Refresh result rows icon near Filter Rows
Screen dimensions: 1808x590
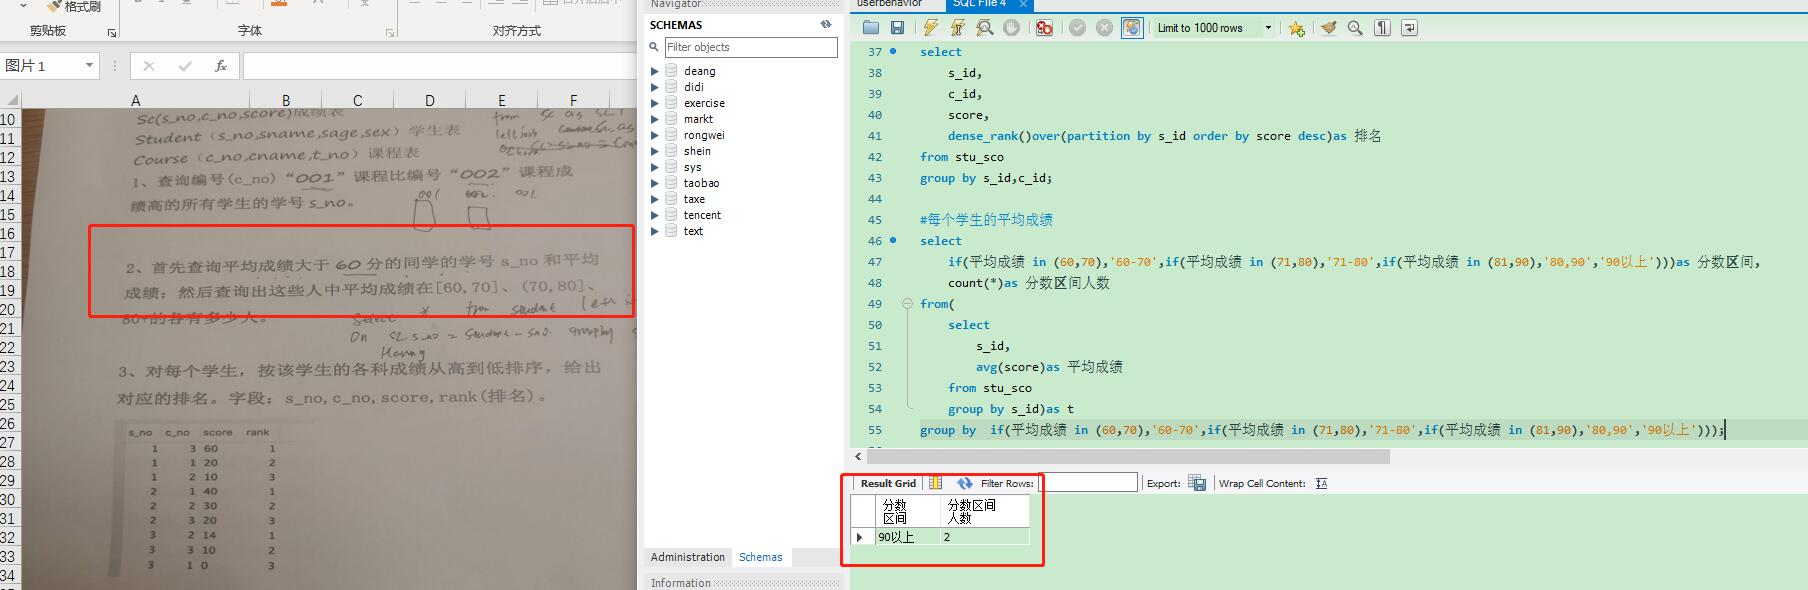[x=964, y=483]
